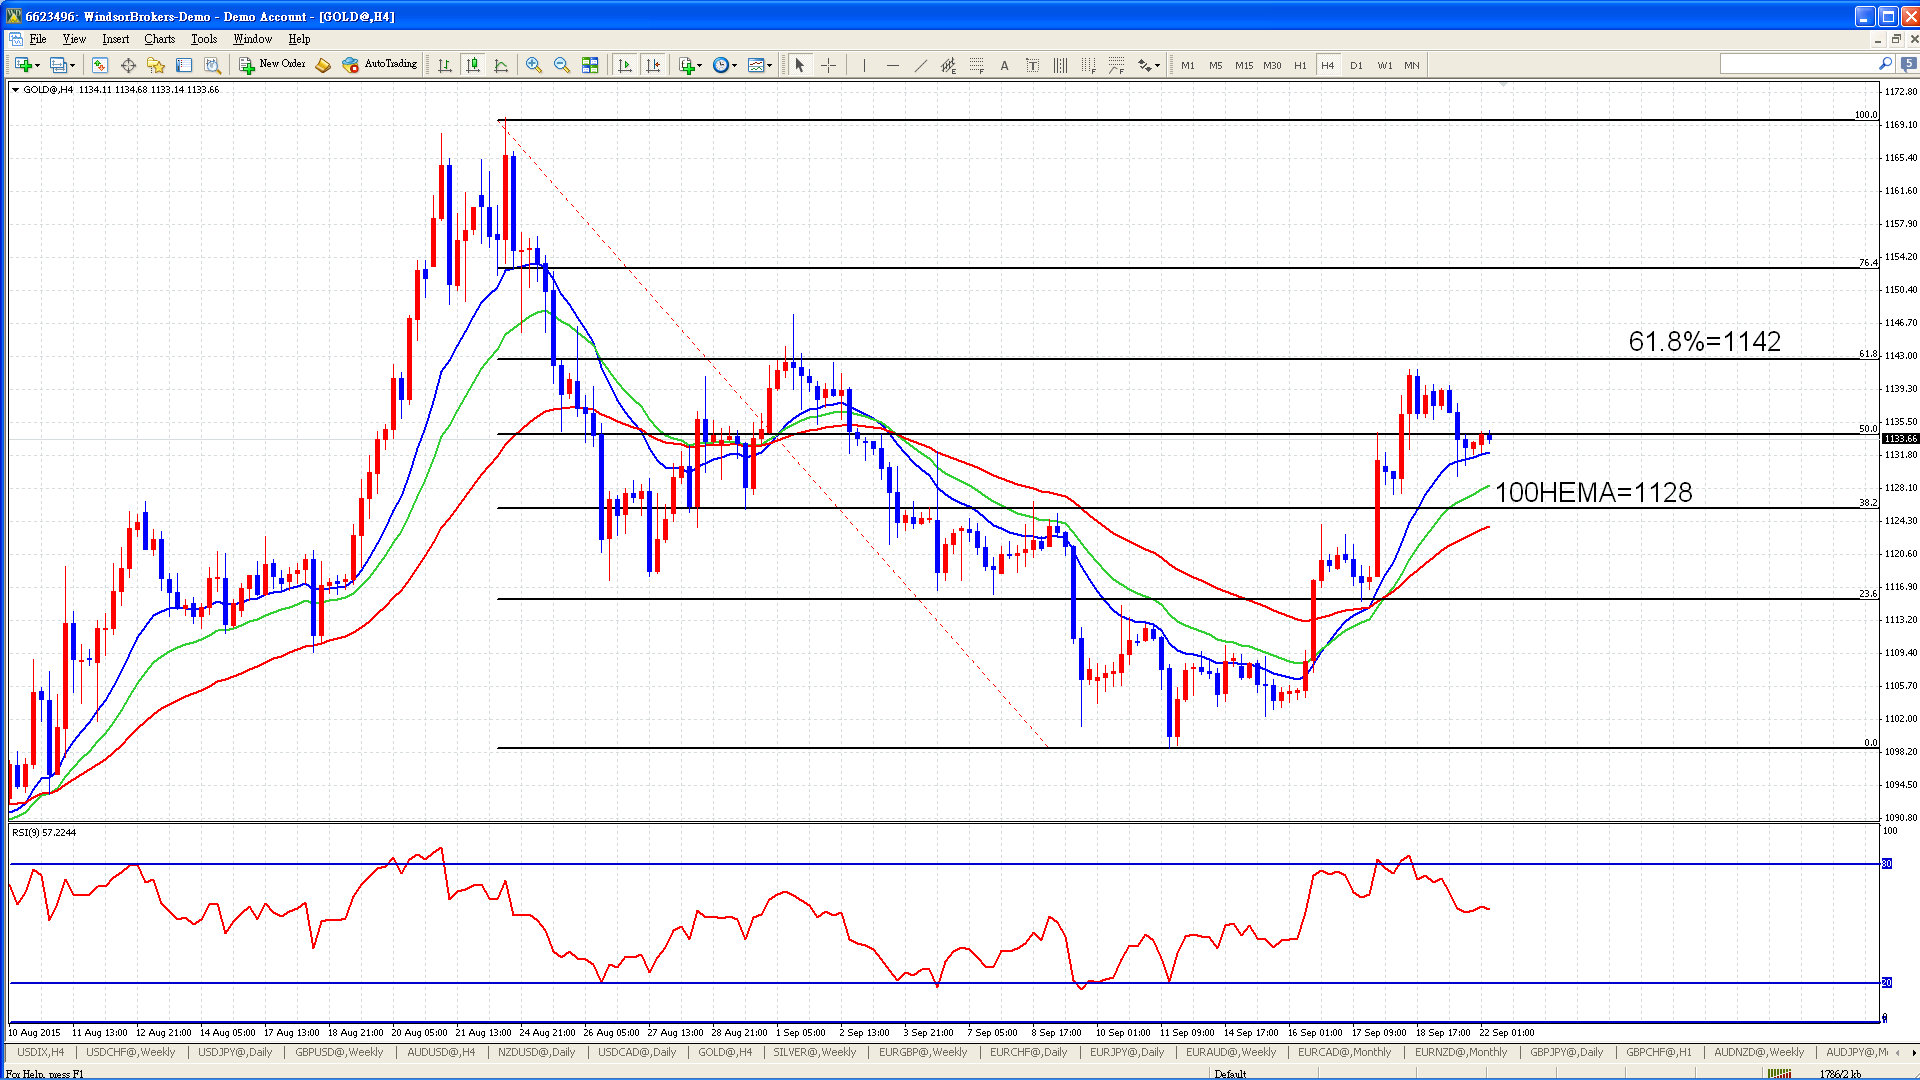Click the Zoom In magnifier icon
The width and height of the screenshot is (1920, 1080).
click(534, 65)
